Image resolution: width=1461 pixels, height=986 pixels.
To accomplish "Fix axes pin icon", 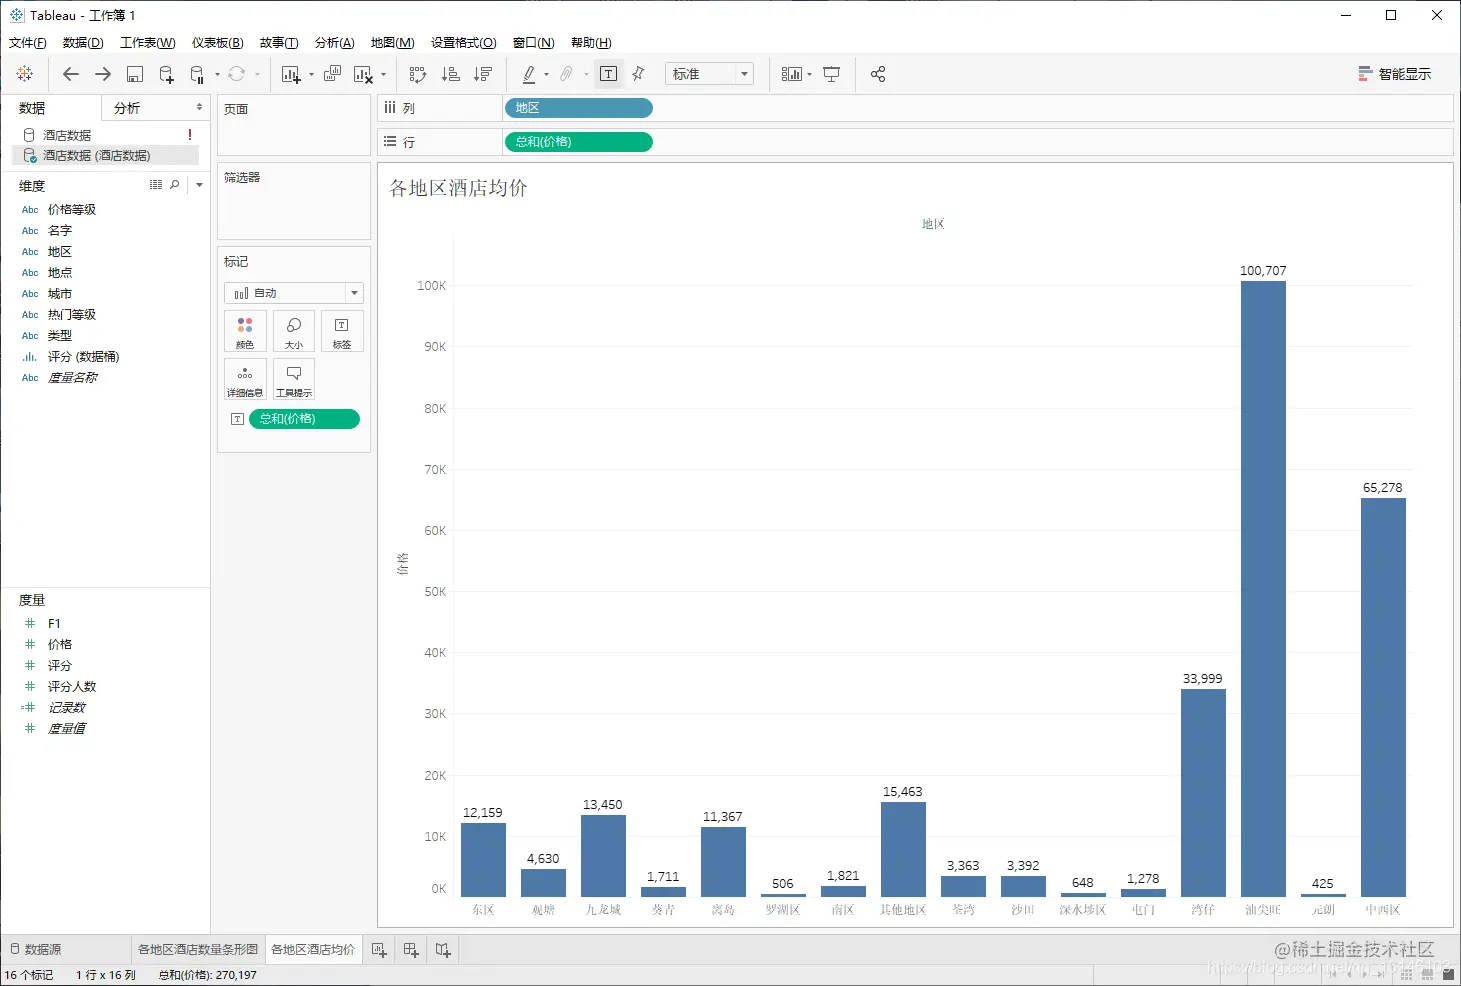I will pos(639,74).
